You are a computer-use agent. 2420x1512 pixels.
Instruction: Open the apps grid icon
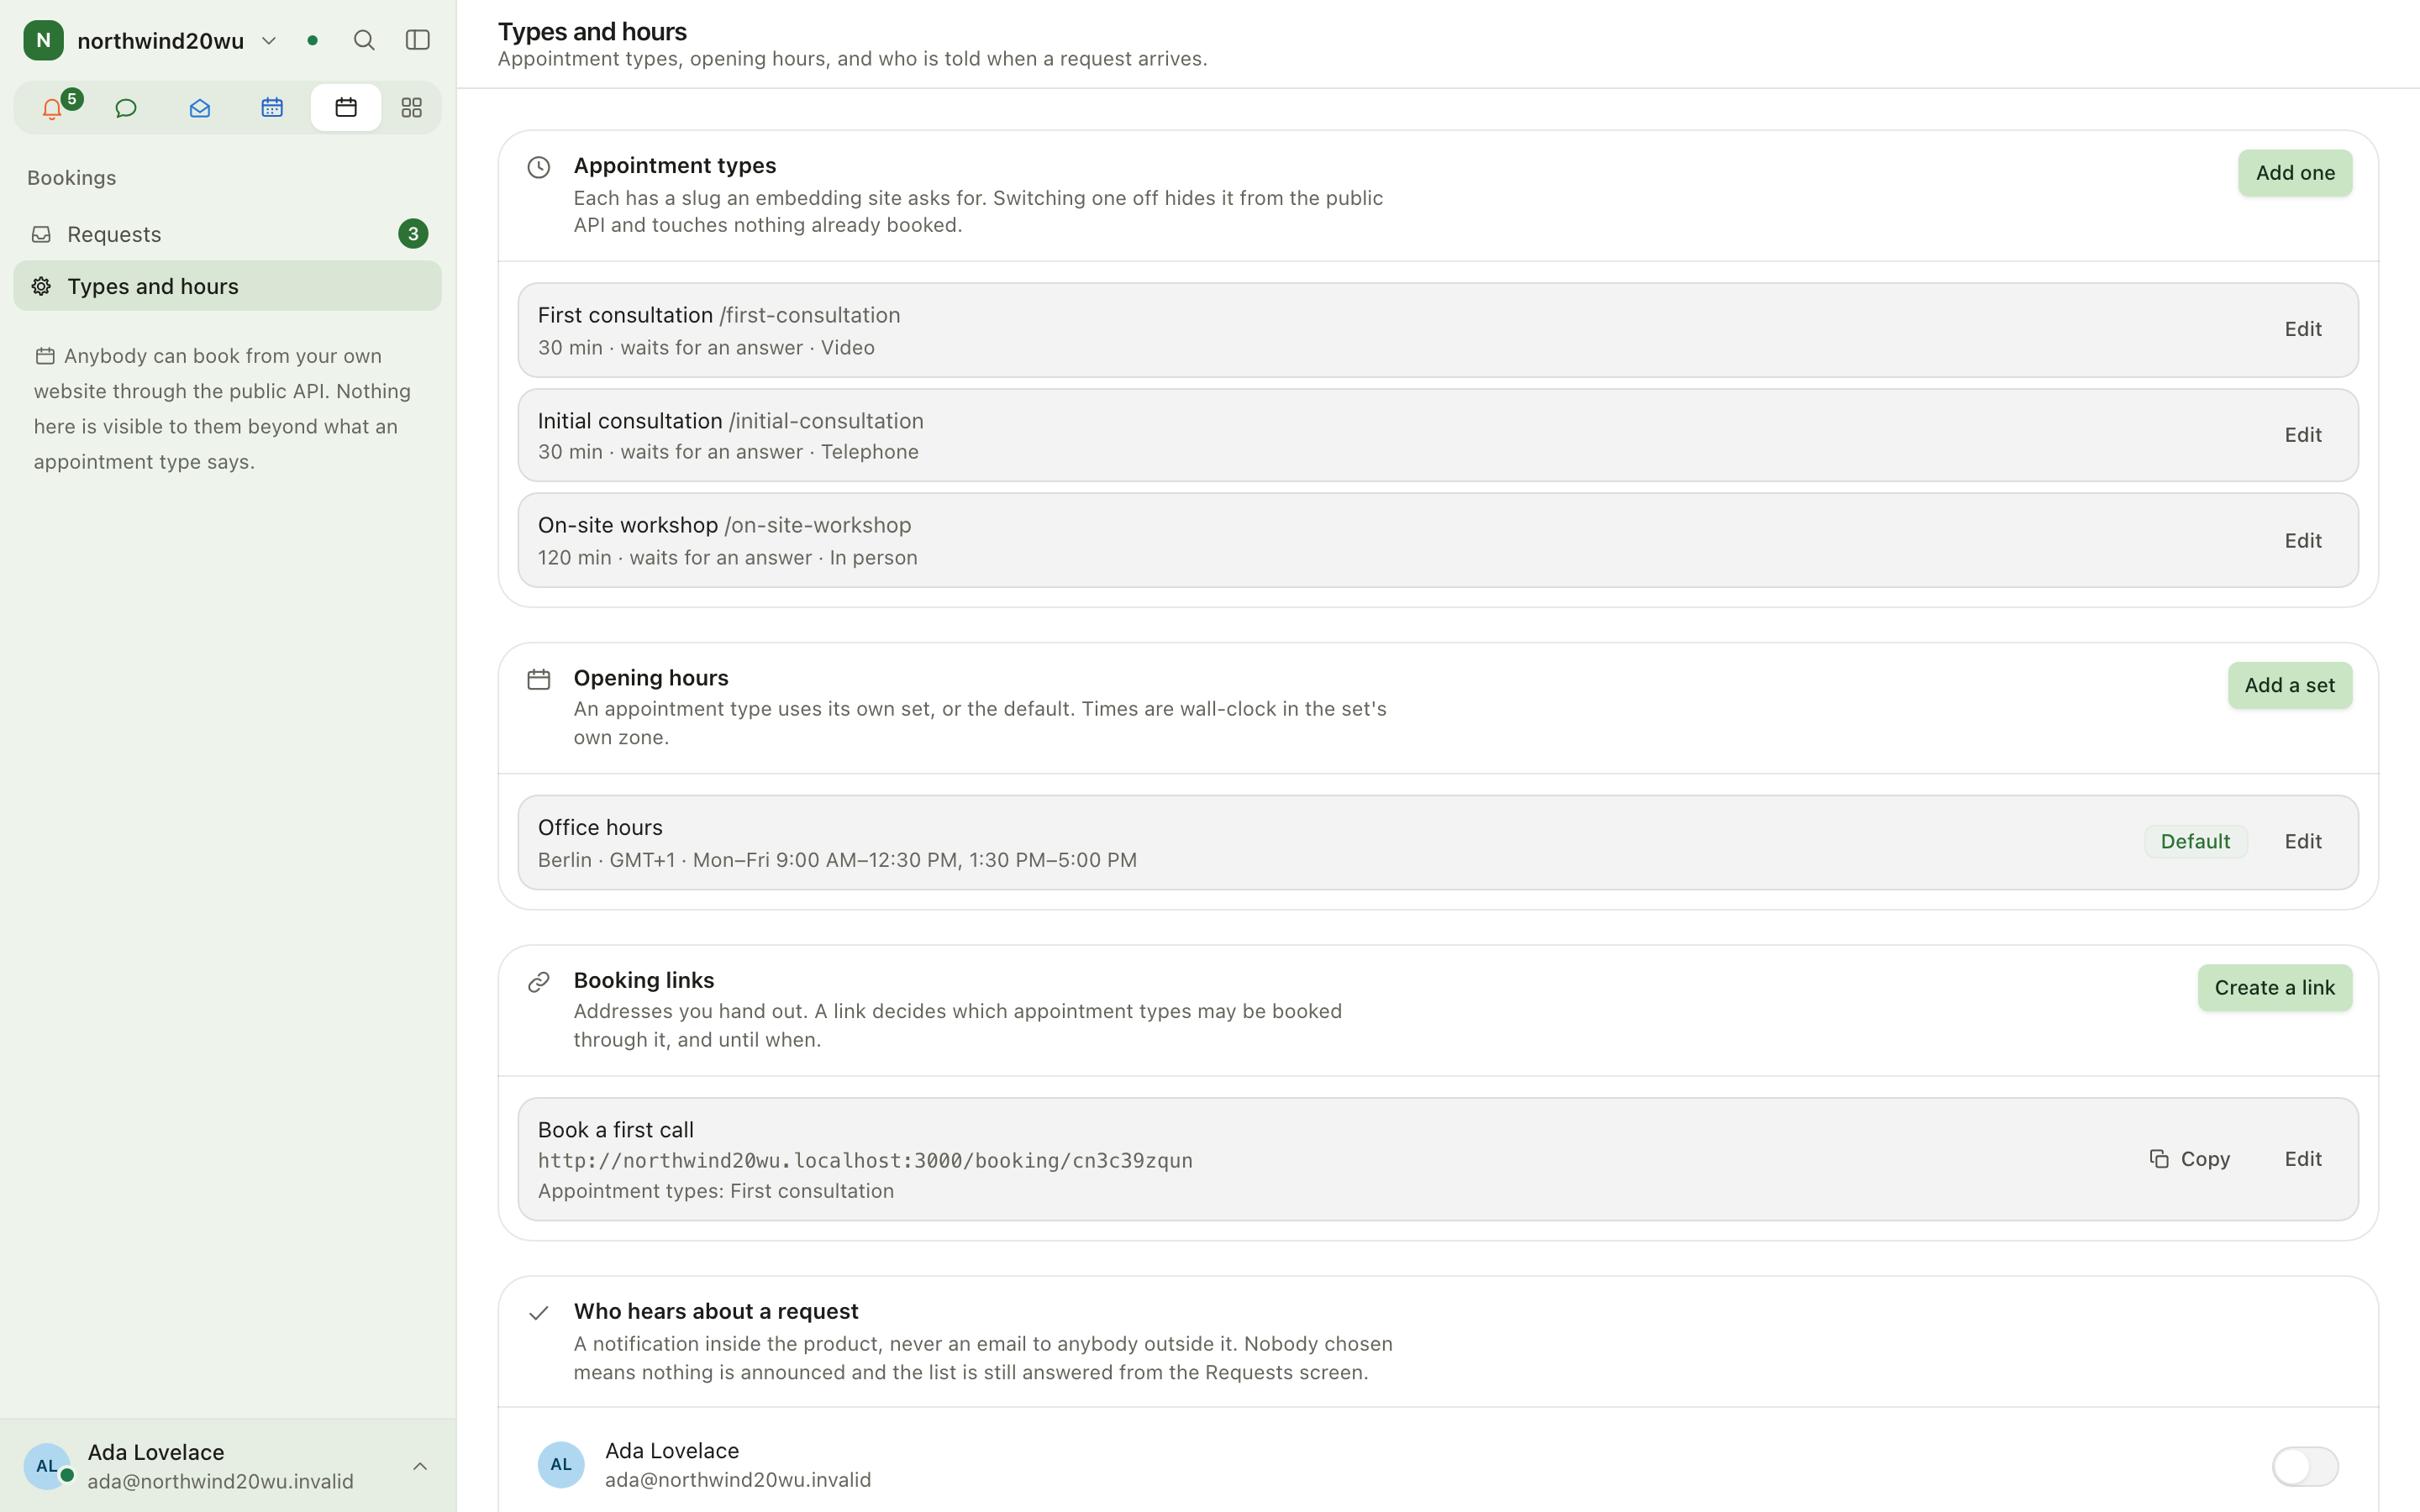click(x=412, y=108)
